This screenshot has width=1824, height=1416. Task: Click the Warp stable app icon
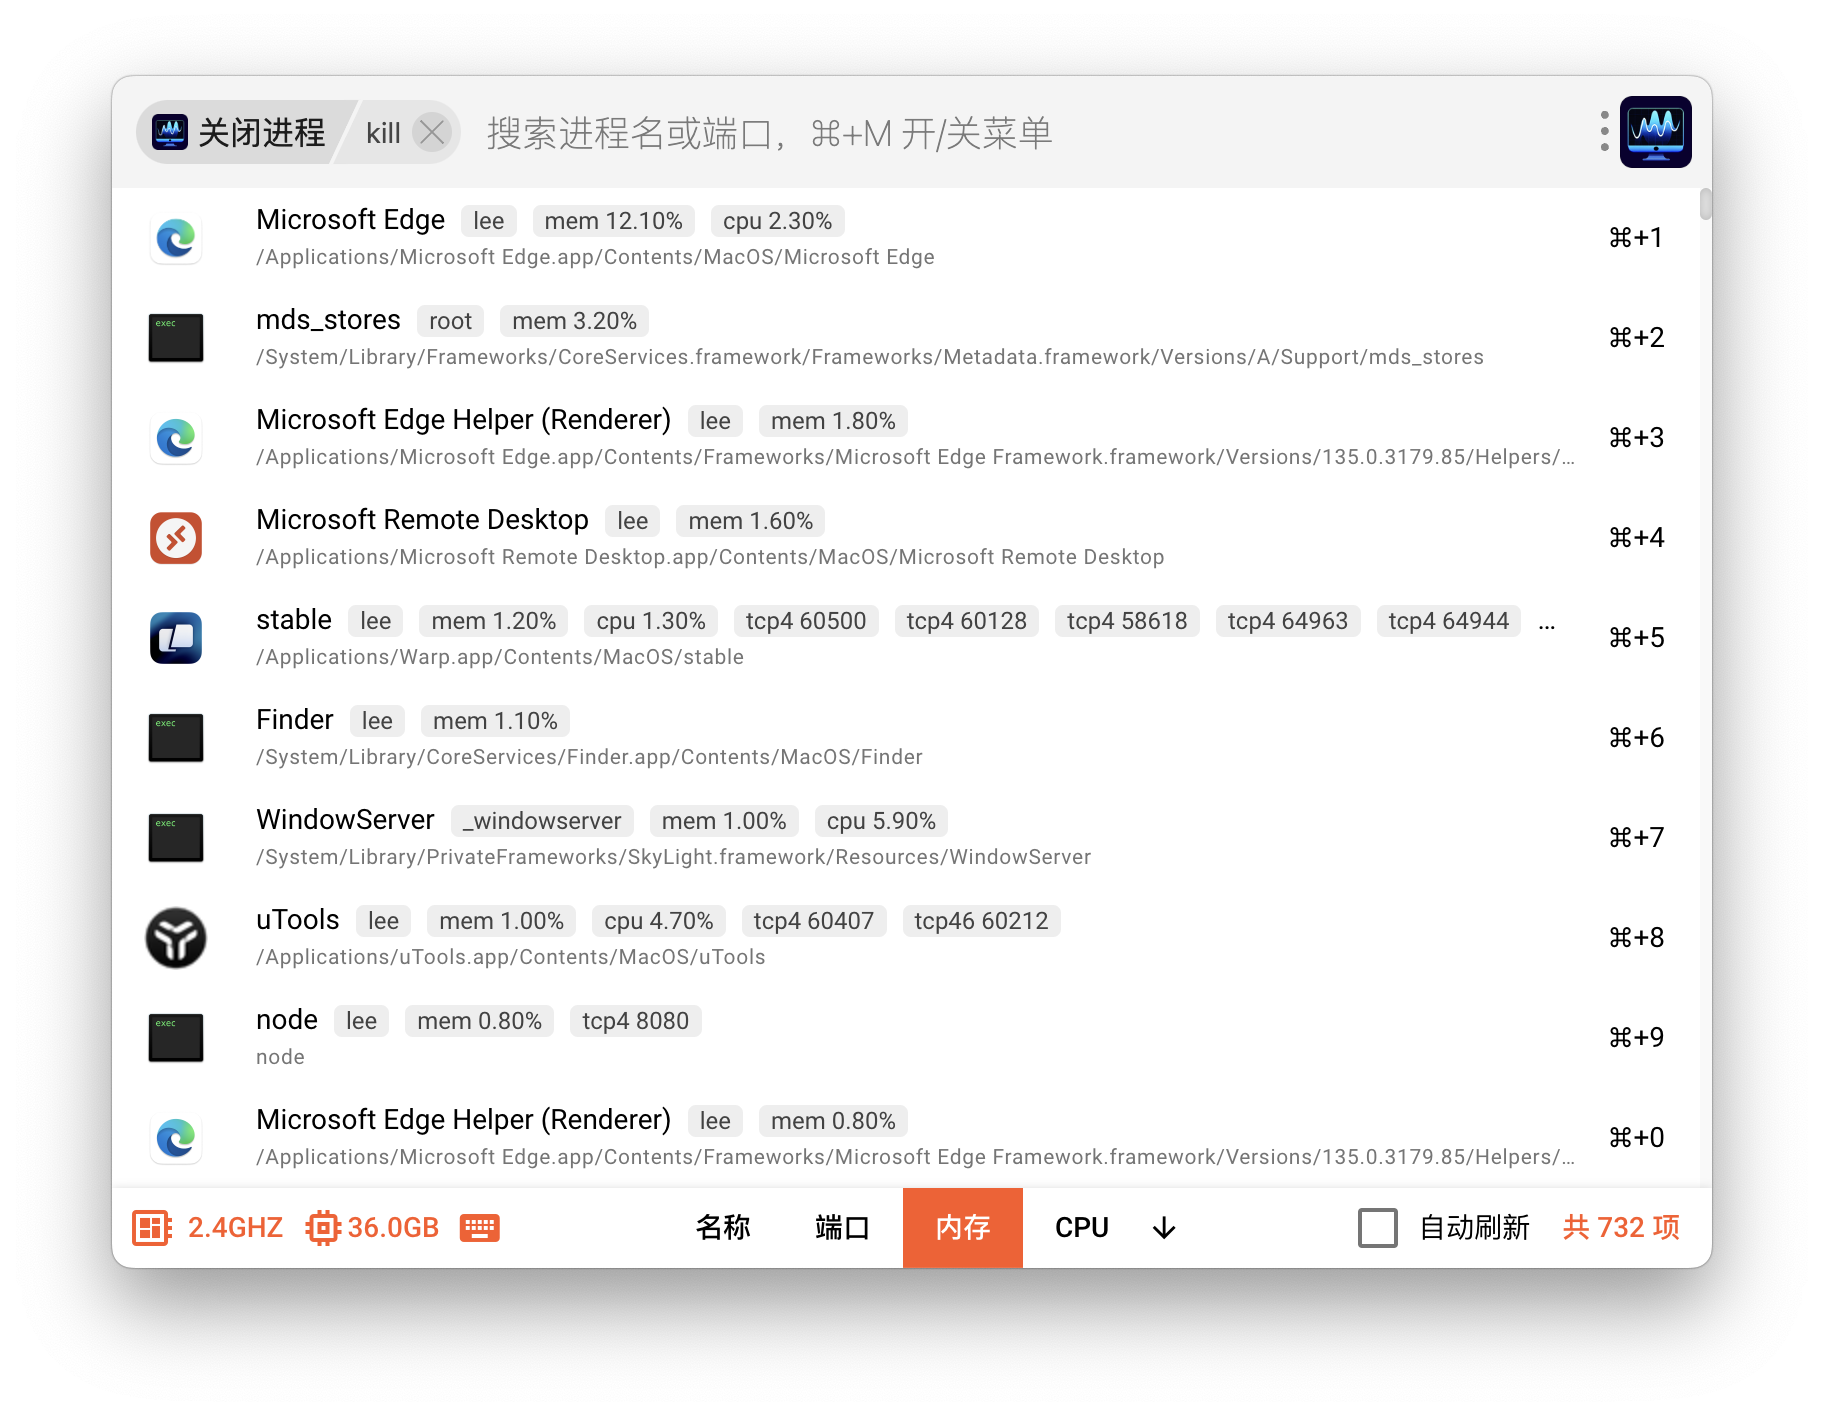coord(176,638)
